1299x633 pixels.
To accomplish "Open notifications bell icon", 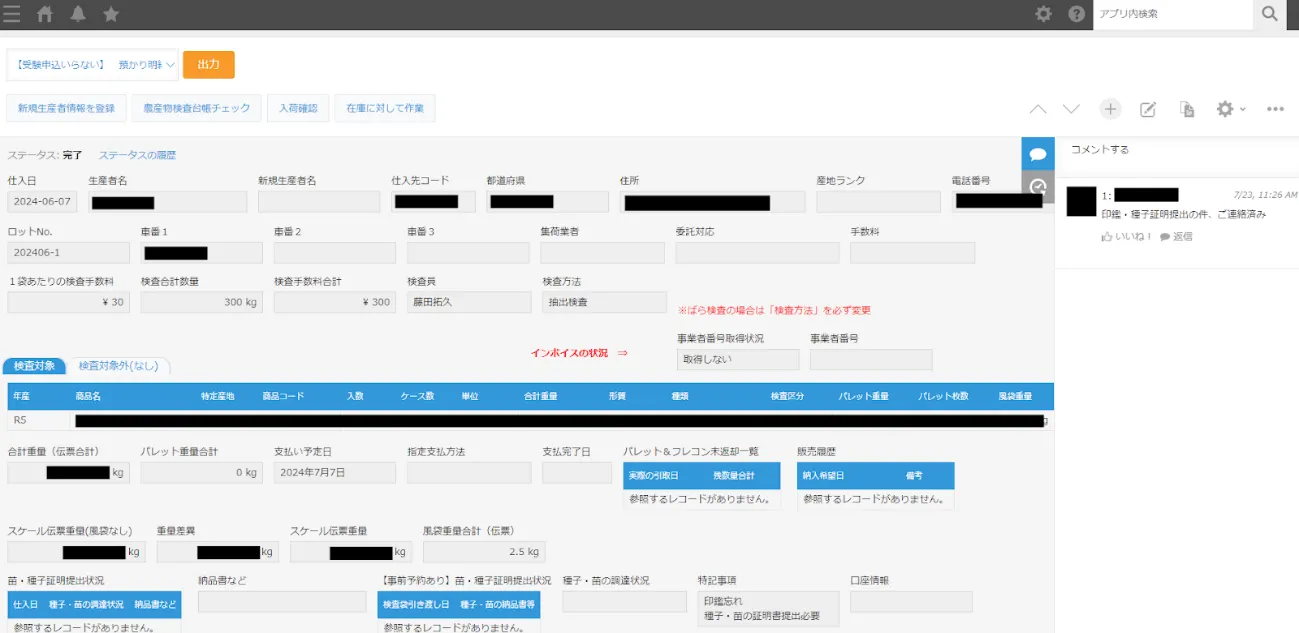I will click(78, 14).
